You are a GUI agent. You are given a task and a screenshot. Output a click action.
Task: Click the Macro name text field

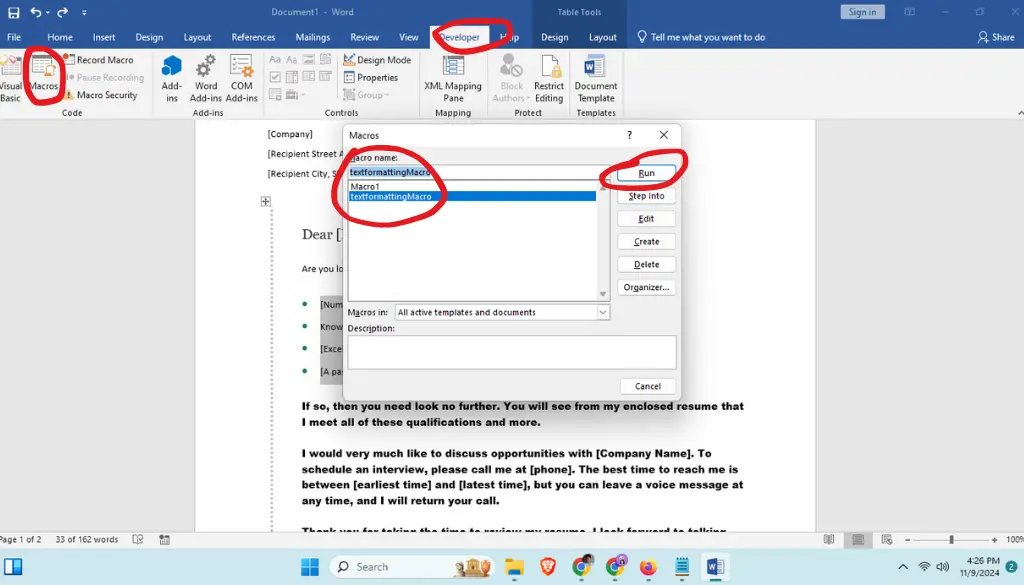tap(478, 172)
